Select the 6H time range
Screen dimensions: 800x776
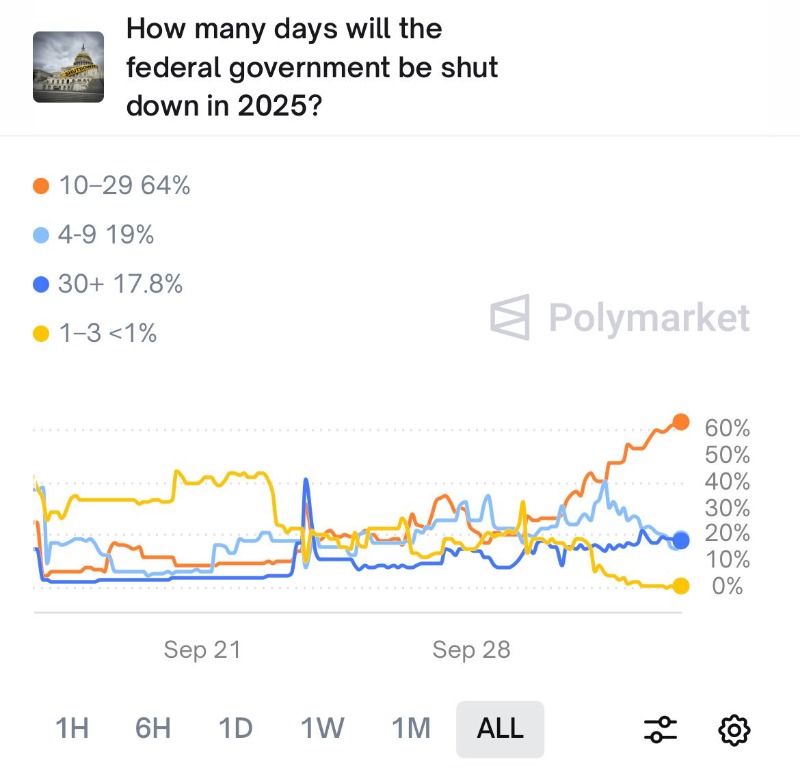153,728
